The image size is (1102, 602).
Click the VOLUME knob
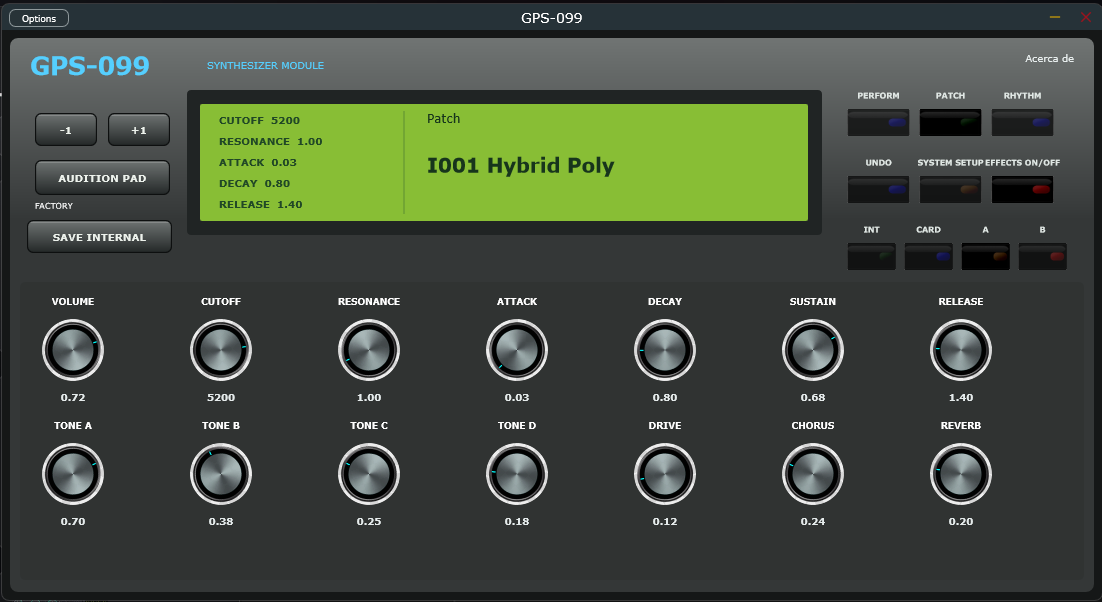pyautogui.click(x=73, y=350)
